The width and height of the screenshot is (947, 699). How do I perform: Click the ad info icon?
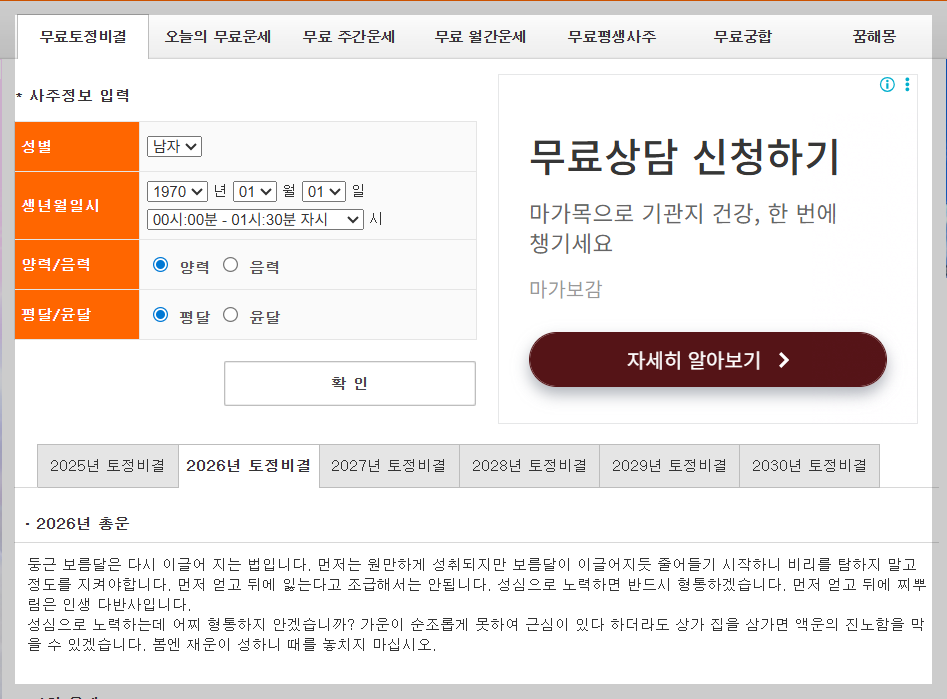coord(886,85)
